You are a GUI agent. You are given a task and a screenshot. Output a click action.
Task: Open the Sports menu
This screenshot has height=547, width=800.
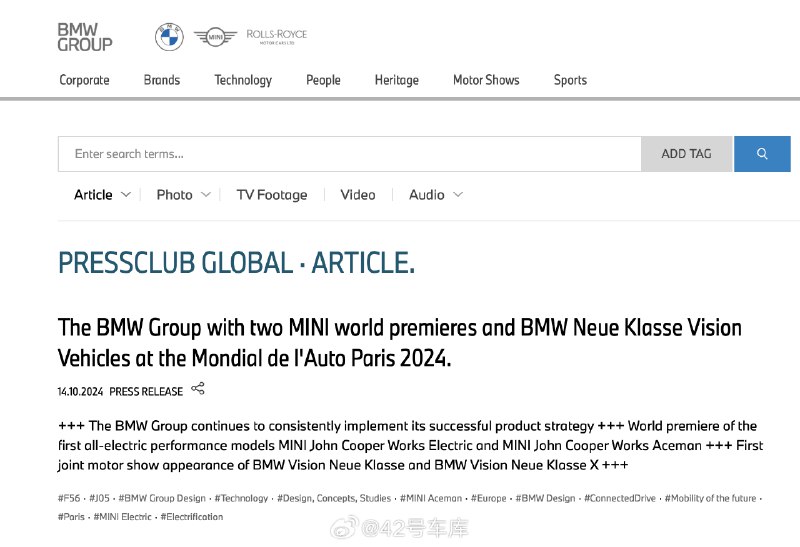570,80
